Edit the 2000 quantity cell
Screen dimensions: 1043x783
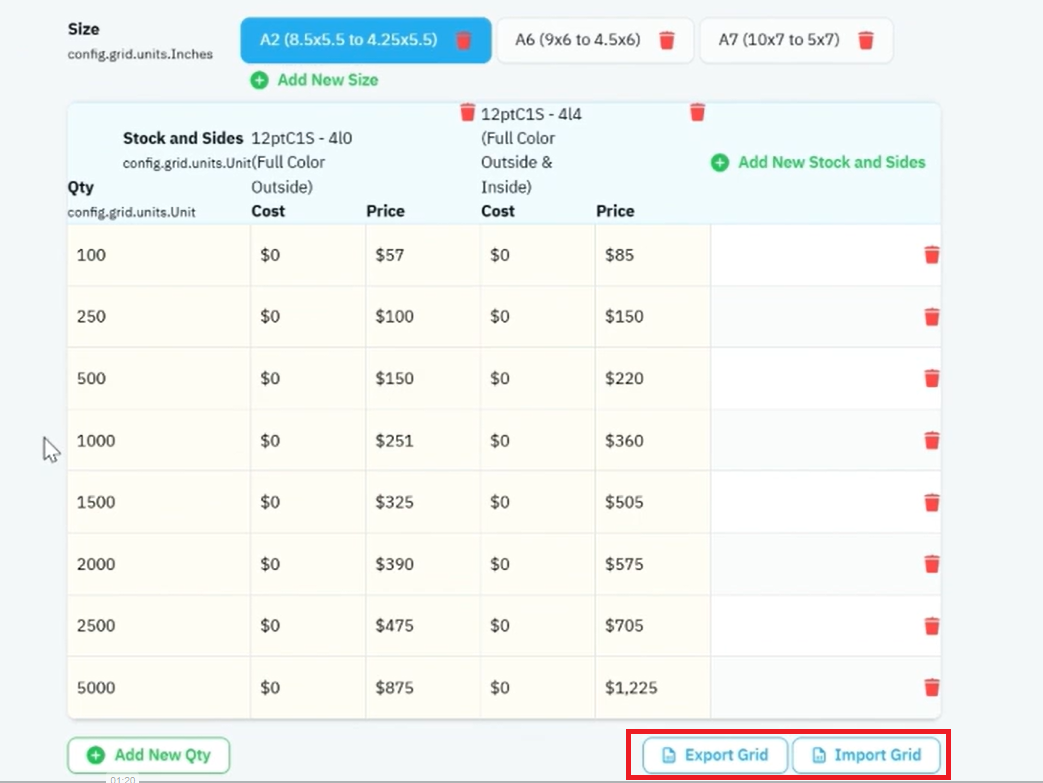pos(159,564)
